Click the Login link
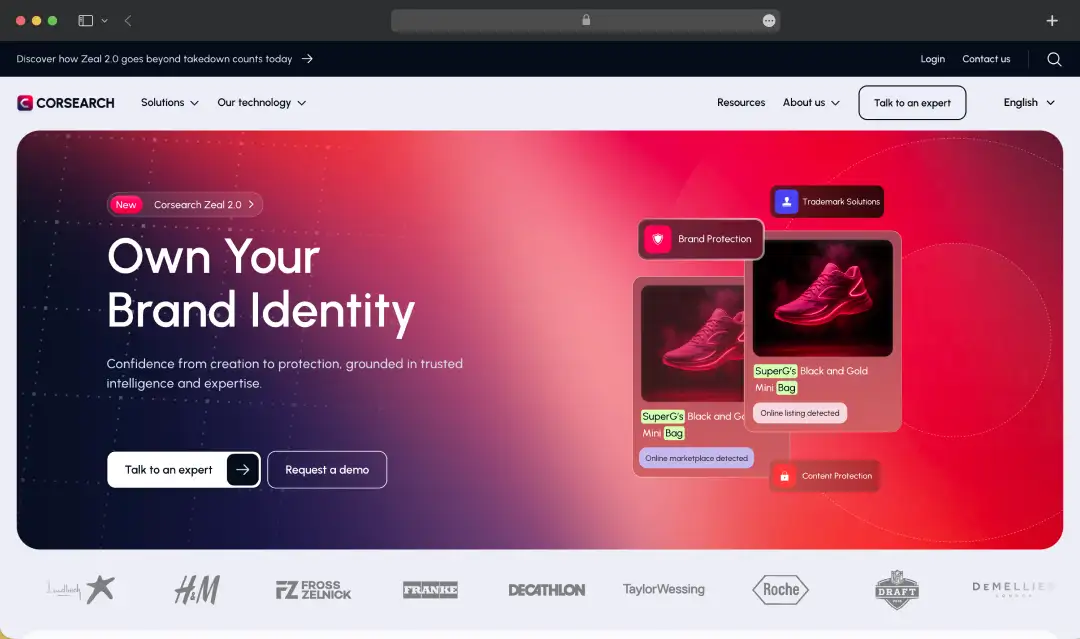 [933, 59]
